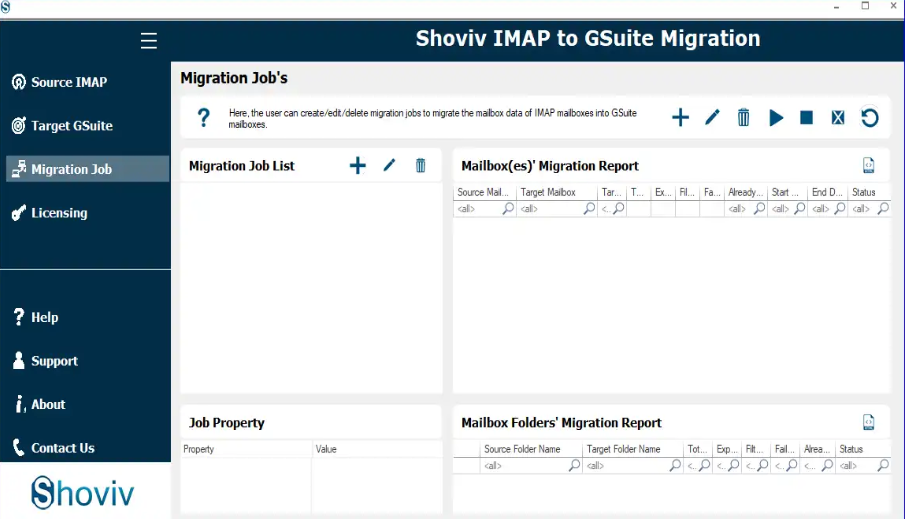Click the Property column header
905x519 pixels.
(246, 449)
